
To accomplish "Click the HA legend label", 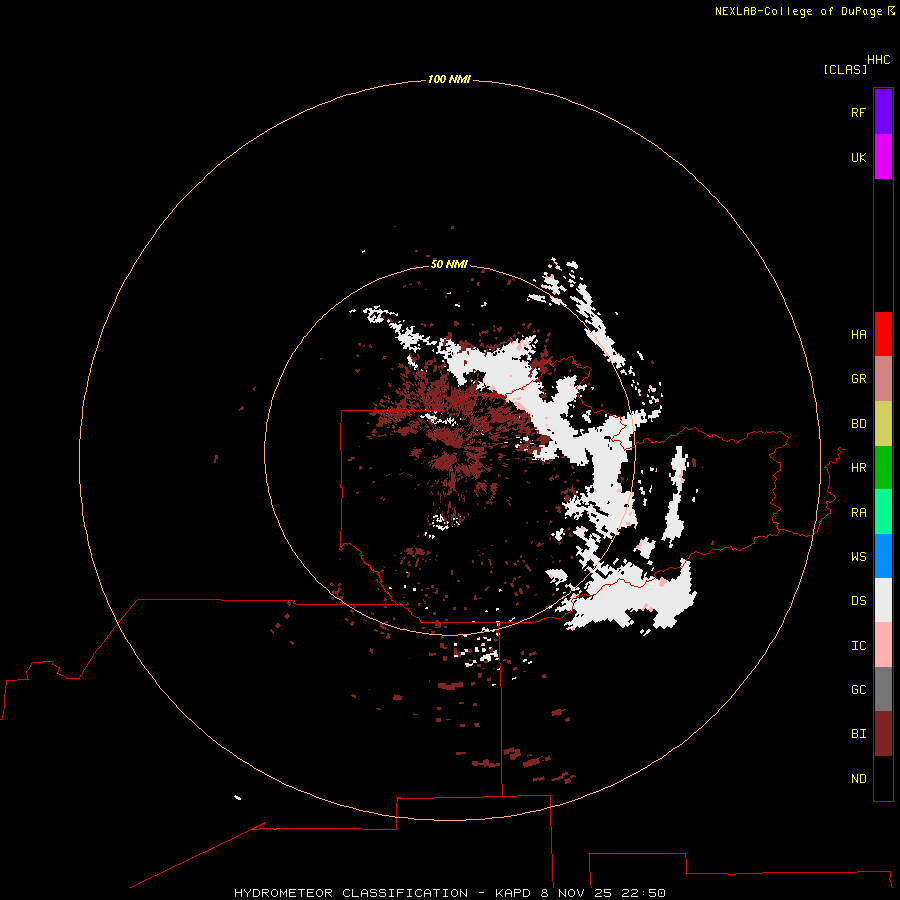I will click(858, 335).
